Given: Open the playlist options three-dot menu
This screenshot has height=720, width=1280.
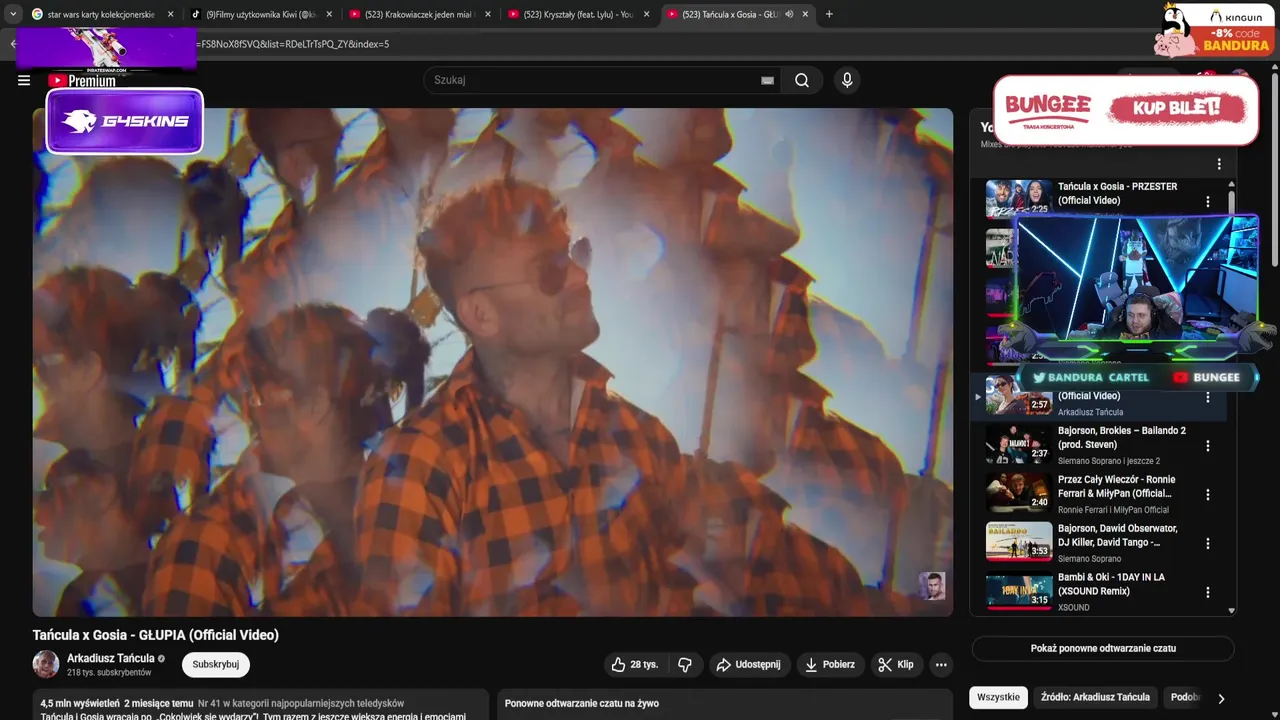Looking at the screenshot, I should click(x=1219, y=164).
